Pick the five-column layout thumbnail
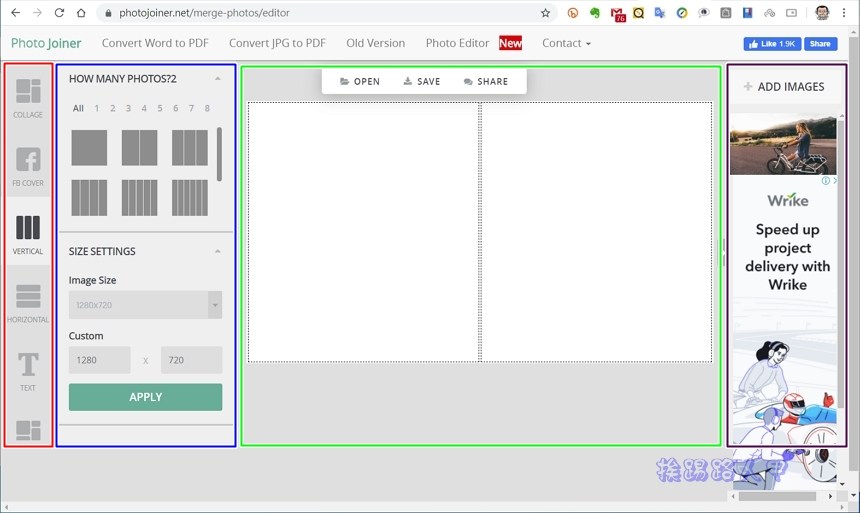The height and width of the screenshot is (513, 860). [x=139, y=198]
